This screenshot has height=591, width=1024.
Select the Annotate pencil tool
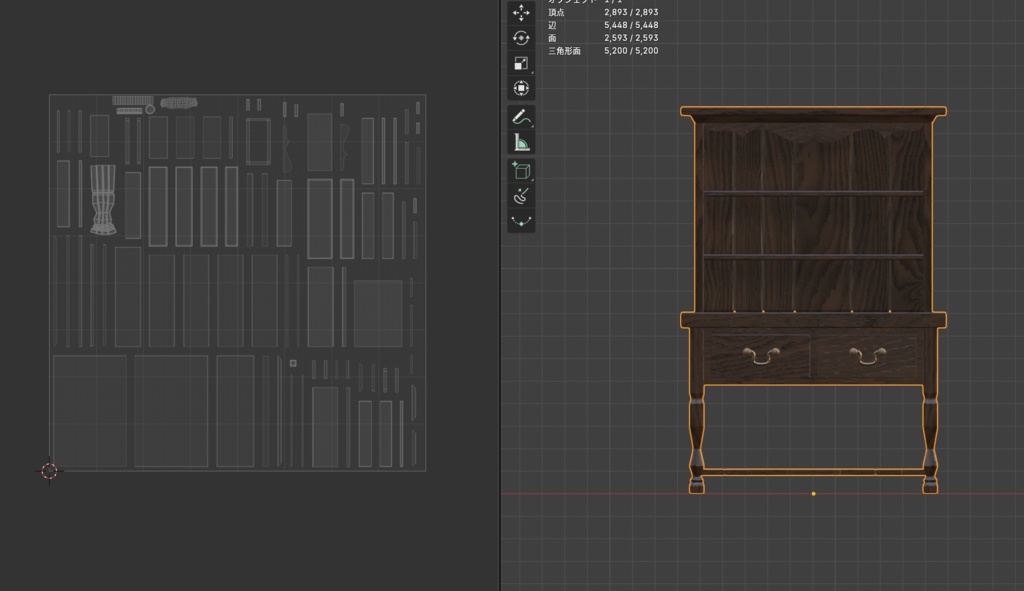pos(521,117)
